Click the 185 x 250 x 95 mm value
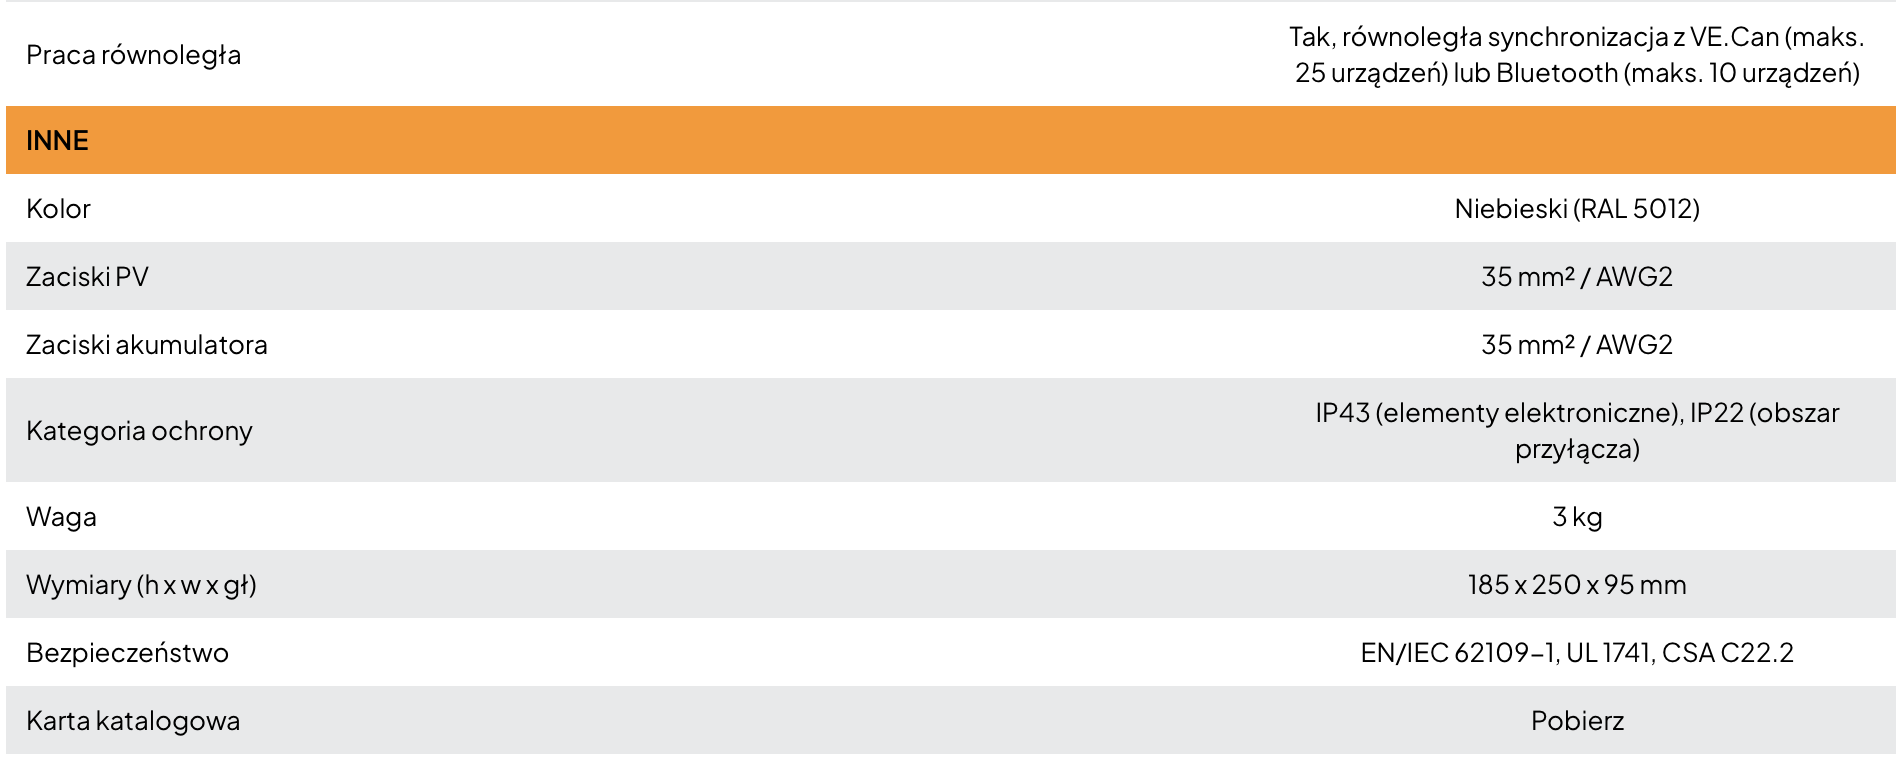Image resolution: width=1900 pixels, height=760 pixels. click(1577, 584)
